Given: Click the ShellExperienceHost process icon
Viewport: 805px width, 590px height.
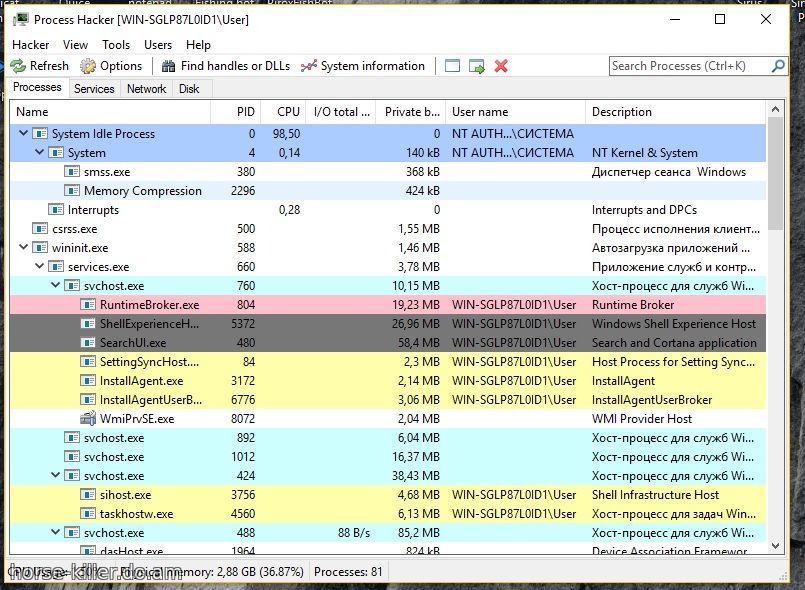Looking at the screenshot, I should pos(88,323).
